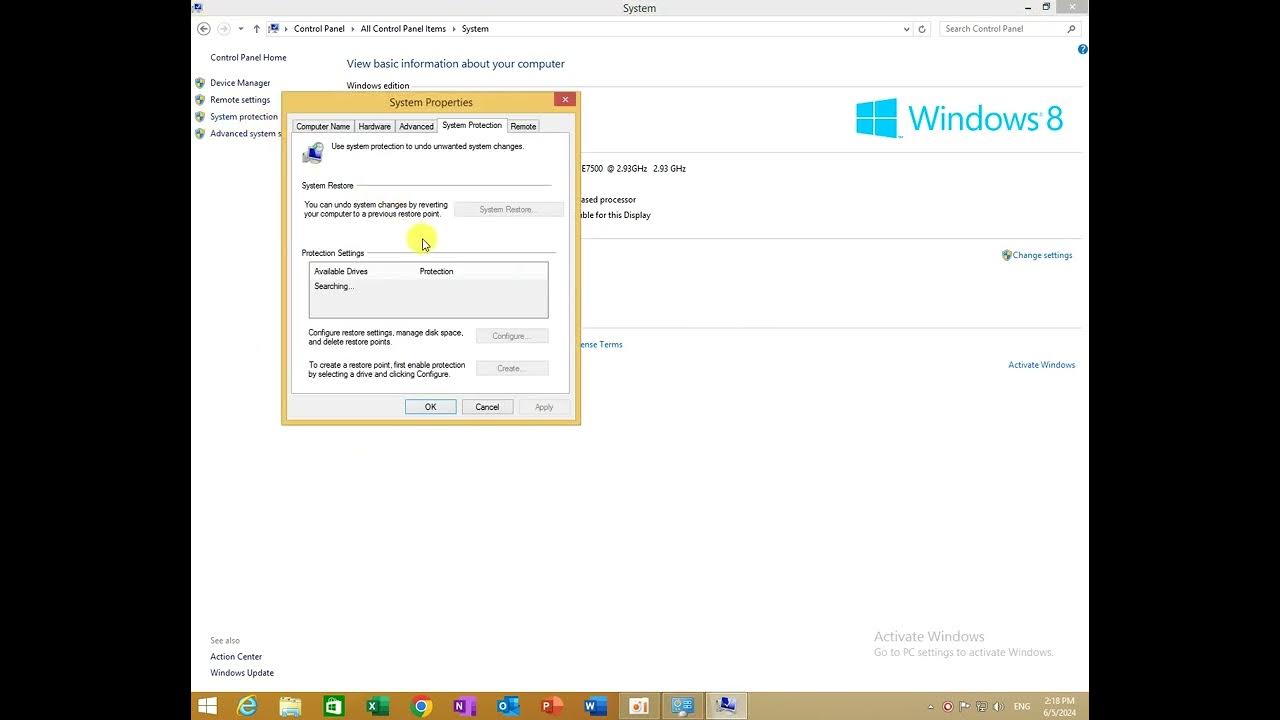Click the Advanced system settings shield icon
The image size is (1280, 720).
(x=200, y=133)
